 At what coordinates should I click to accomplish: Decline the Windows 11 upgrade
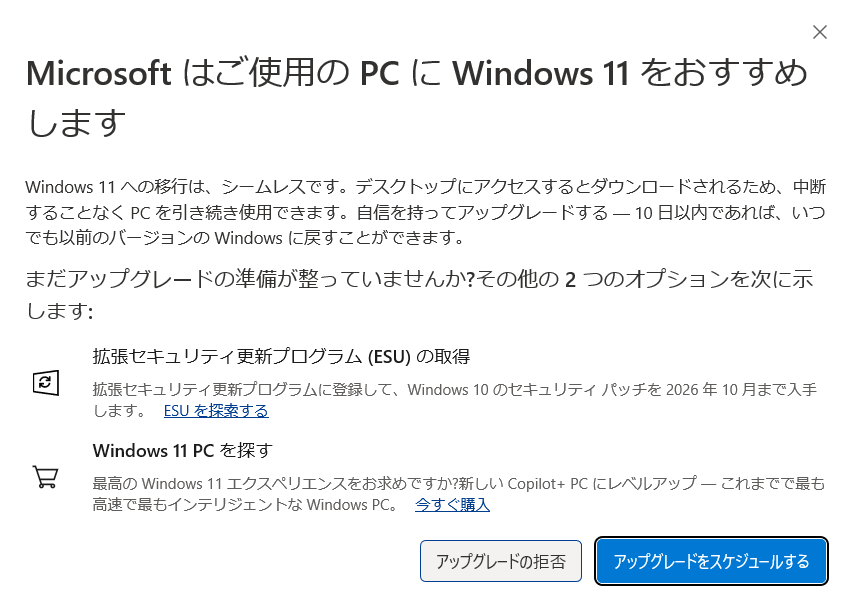(500, 561)
